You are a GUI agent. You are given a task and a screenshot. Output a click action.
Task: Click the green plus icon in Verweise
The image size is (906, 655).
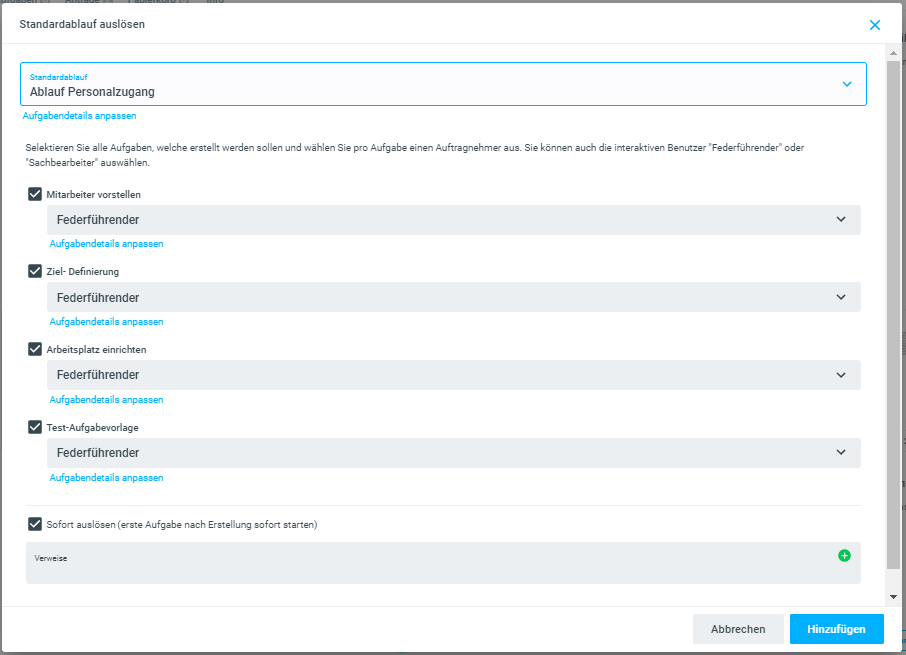pyautogui.click(x=844, y=555)
